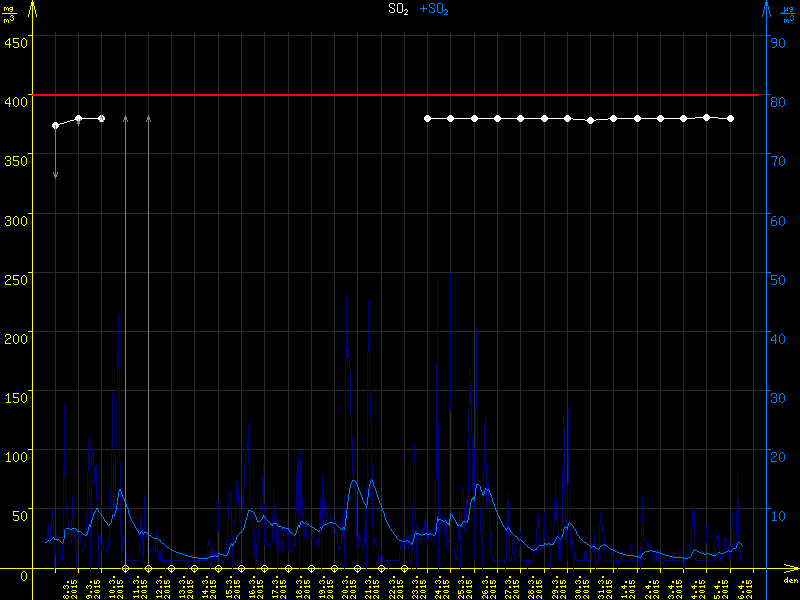
Task: Click the blue unit label at top right
Action: 788,14
